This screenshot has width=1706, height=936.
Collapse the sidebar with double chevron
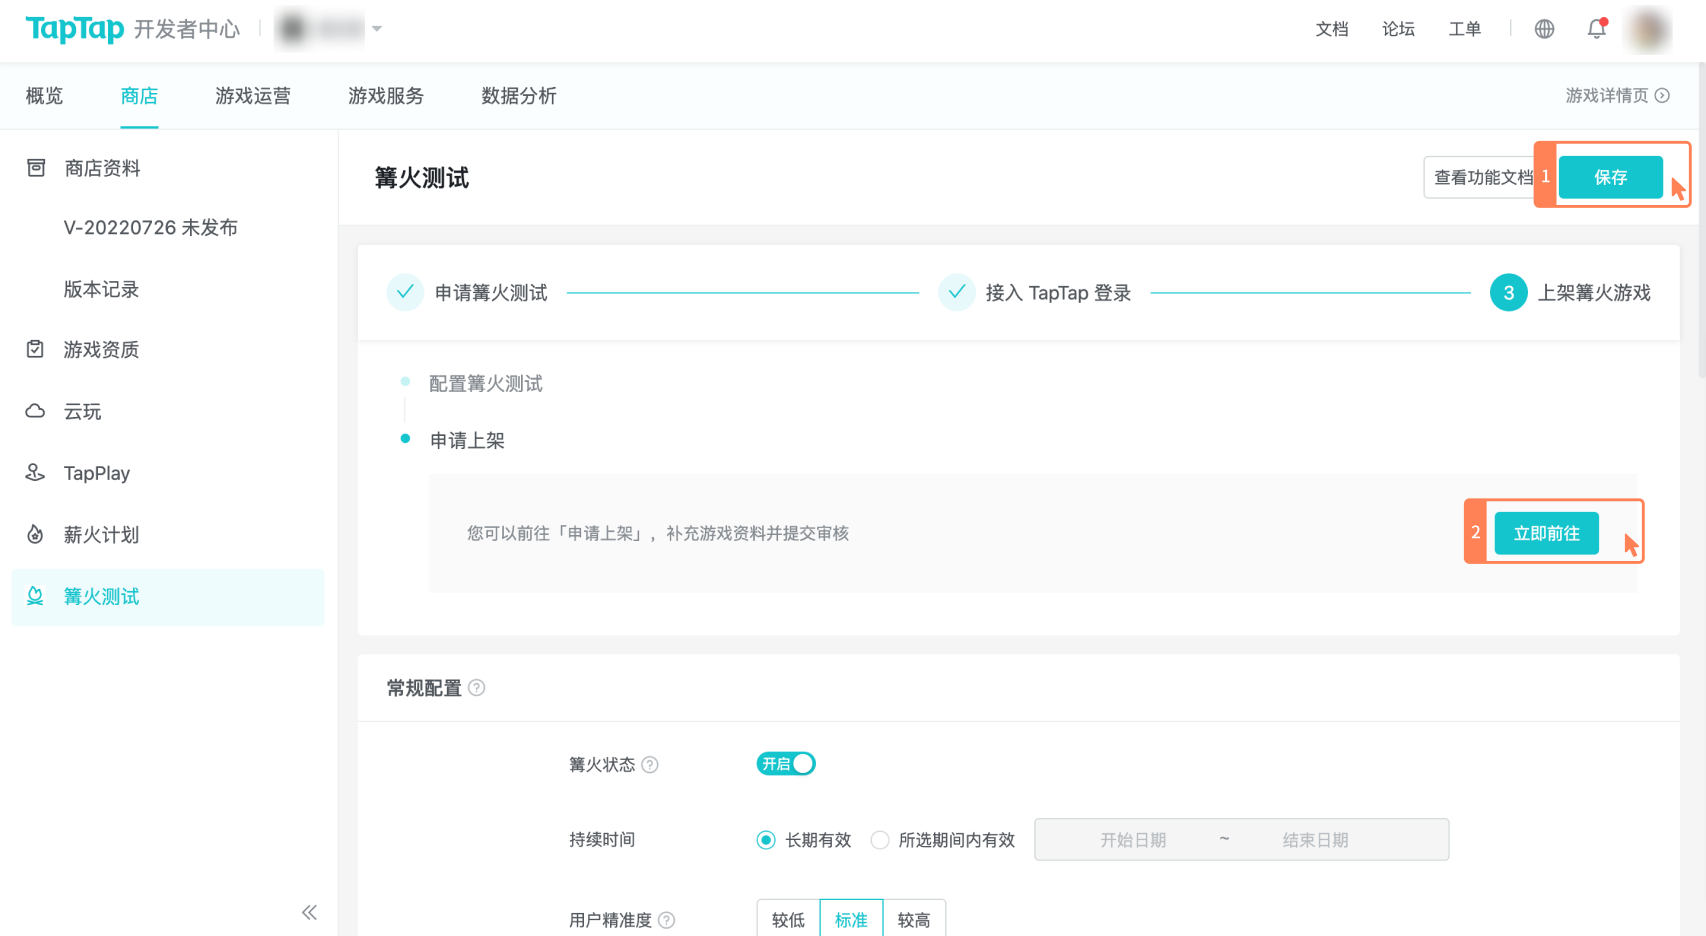click(x=309, y=912)
